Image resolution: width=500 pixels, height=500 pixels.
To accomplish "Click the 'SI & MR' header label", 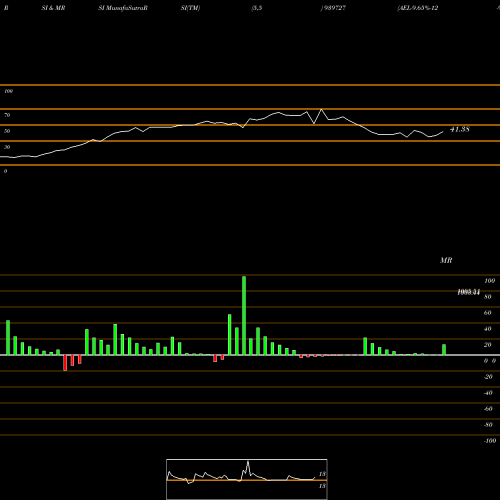I will [x=53, y=8].
